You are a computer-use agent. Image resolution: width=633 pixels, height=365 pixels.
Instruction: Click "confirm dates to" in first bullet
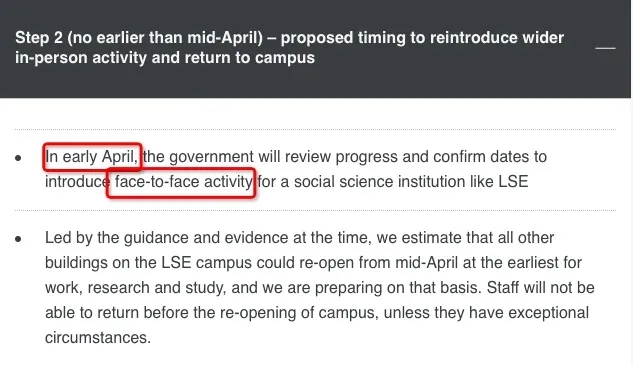click(x=490, y=157)
